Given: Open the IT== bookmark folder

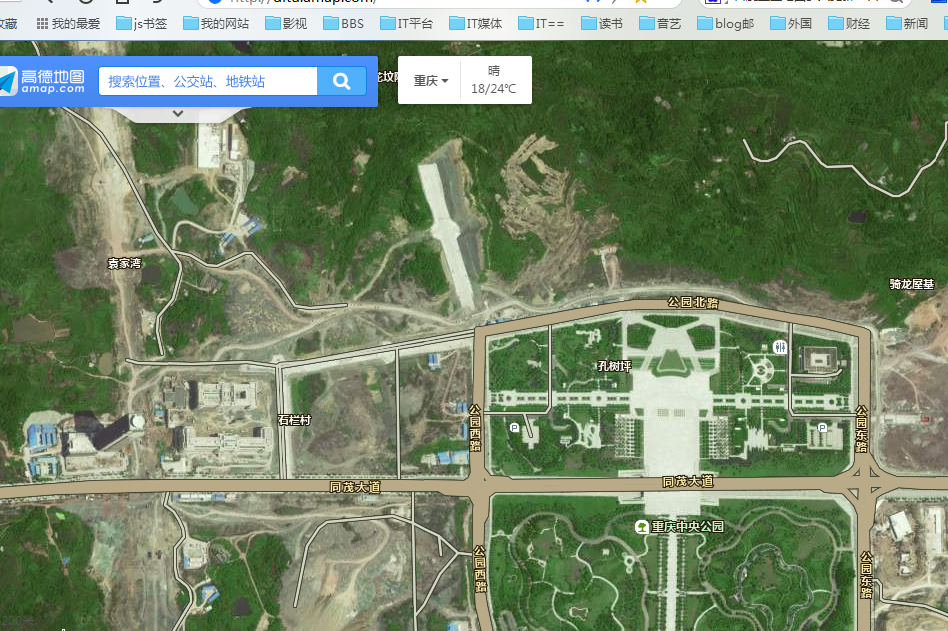Looking at the screenshot, I should (541, 24).
